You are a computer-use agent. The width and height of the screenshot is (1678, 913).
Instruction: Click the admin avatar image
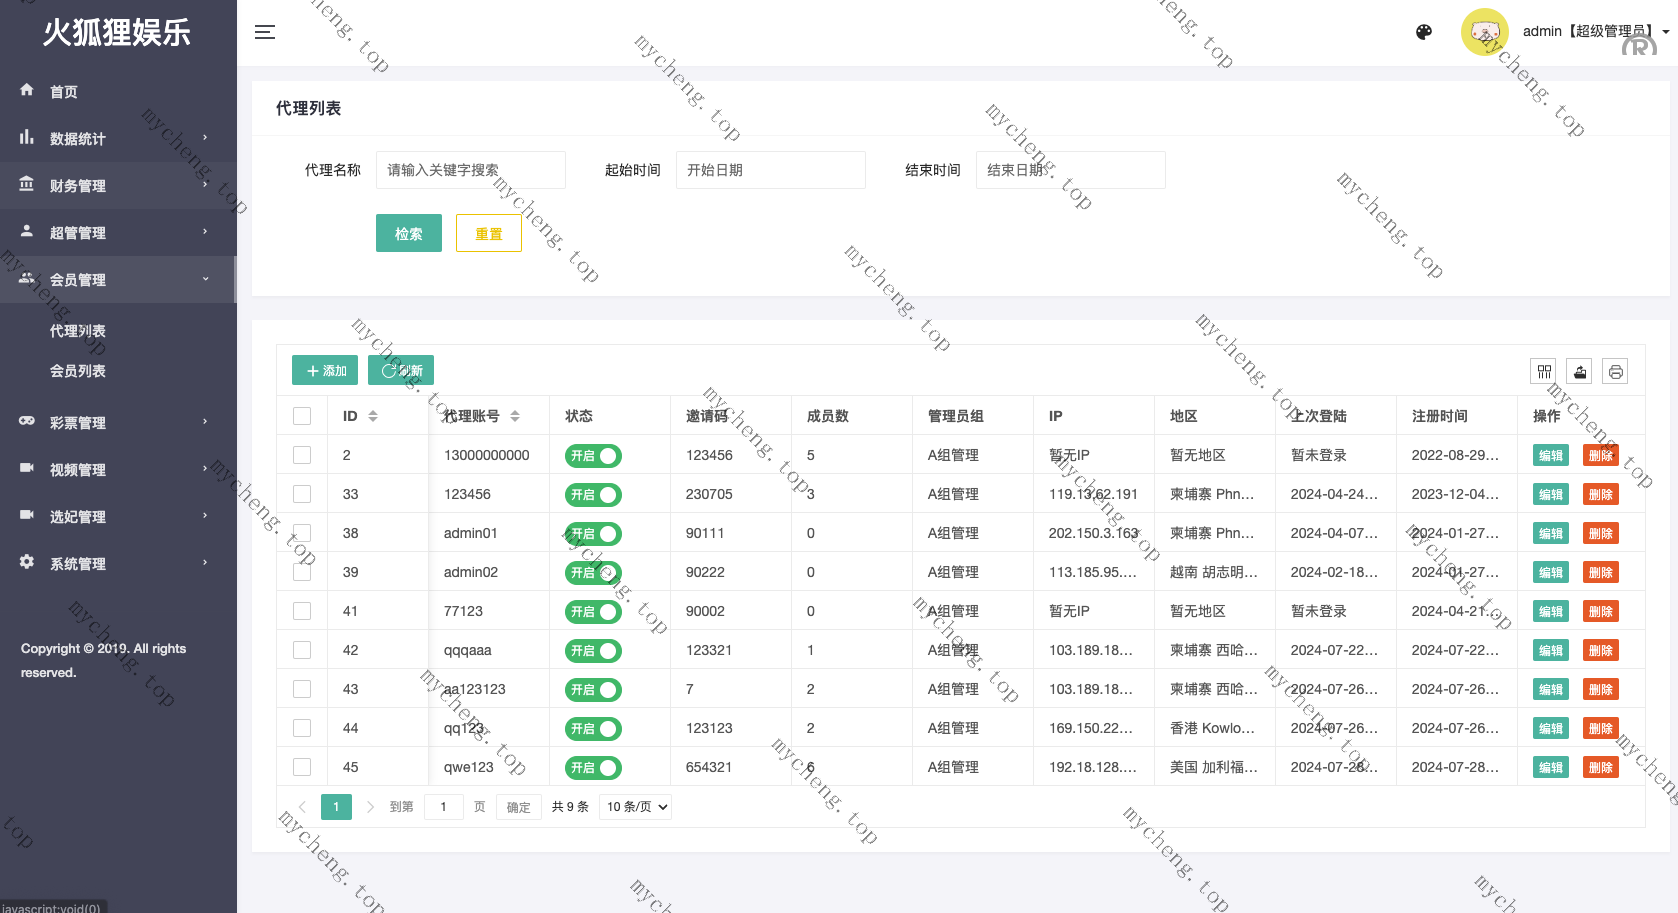1484,32
